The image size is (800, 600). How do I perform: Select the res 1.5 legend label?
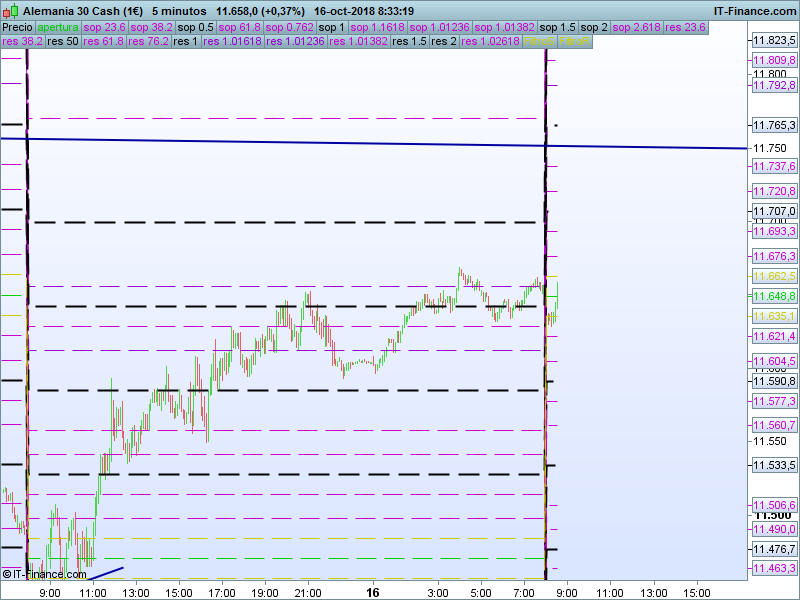[410, 41]
